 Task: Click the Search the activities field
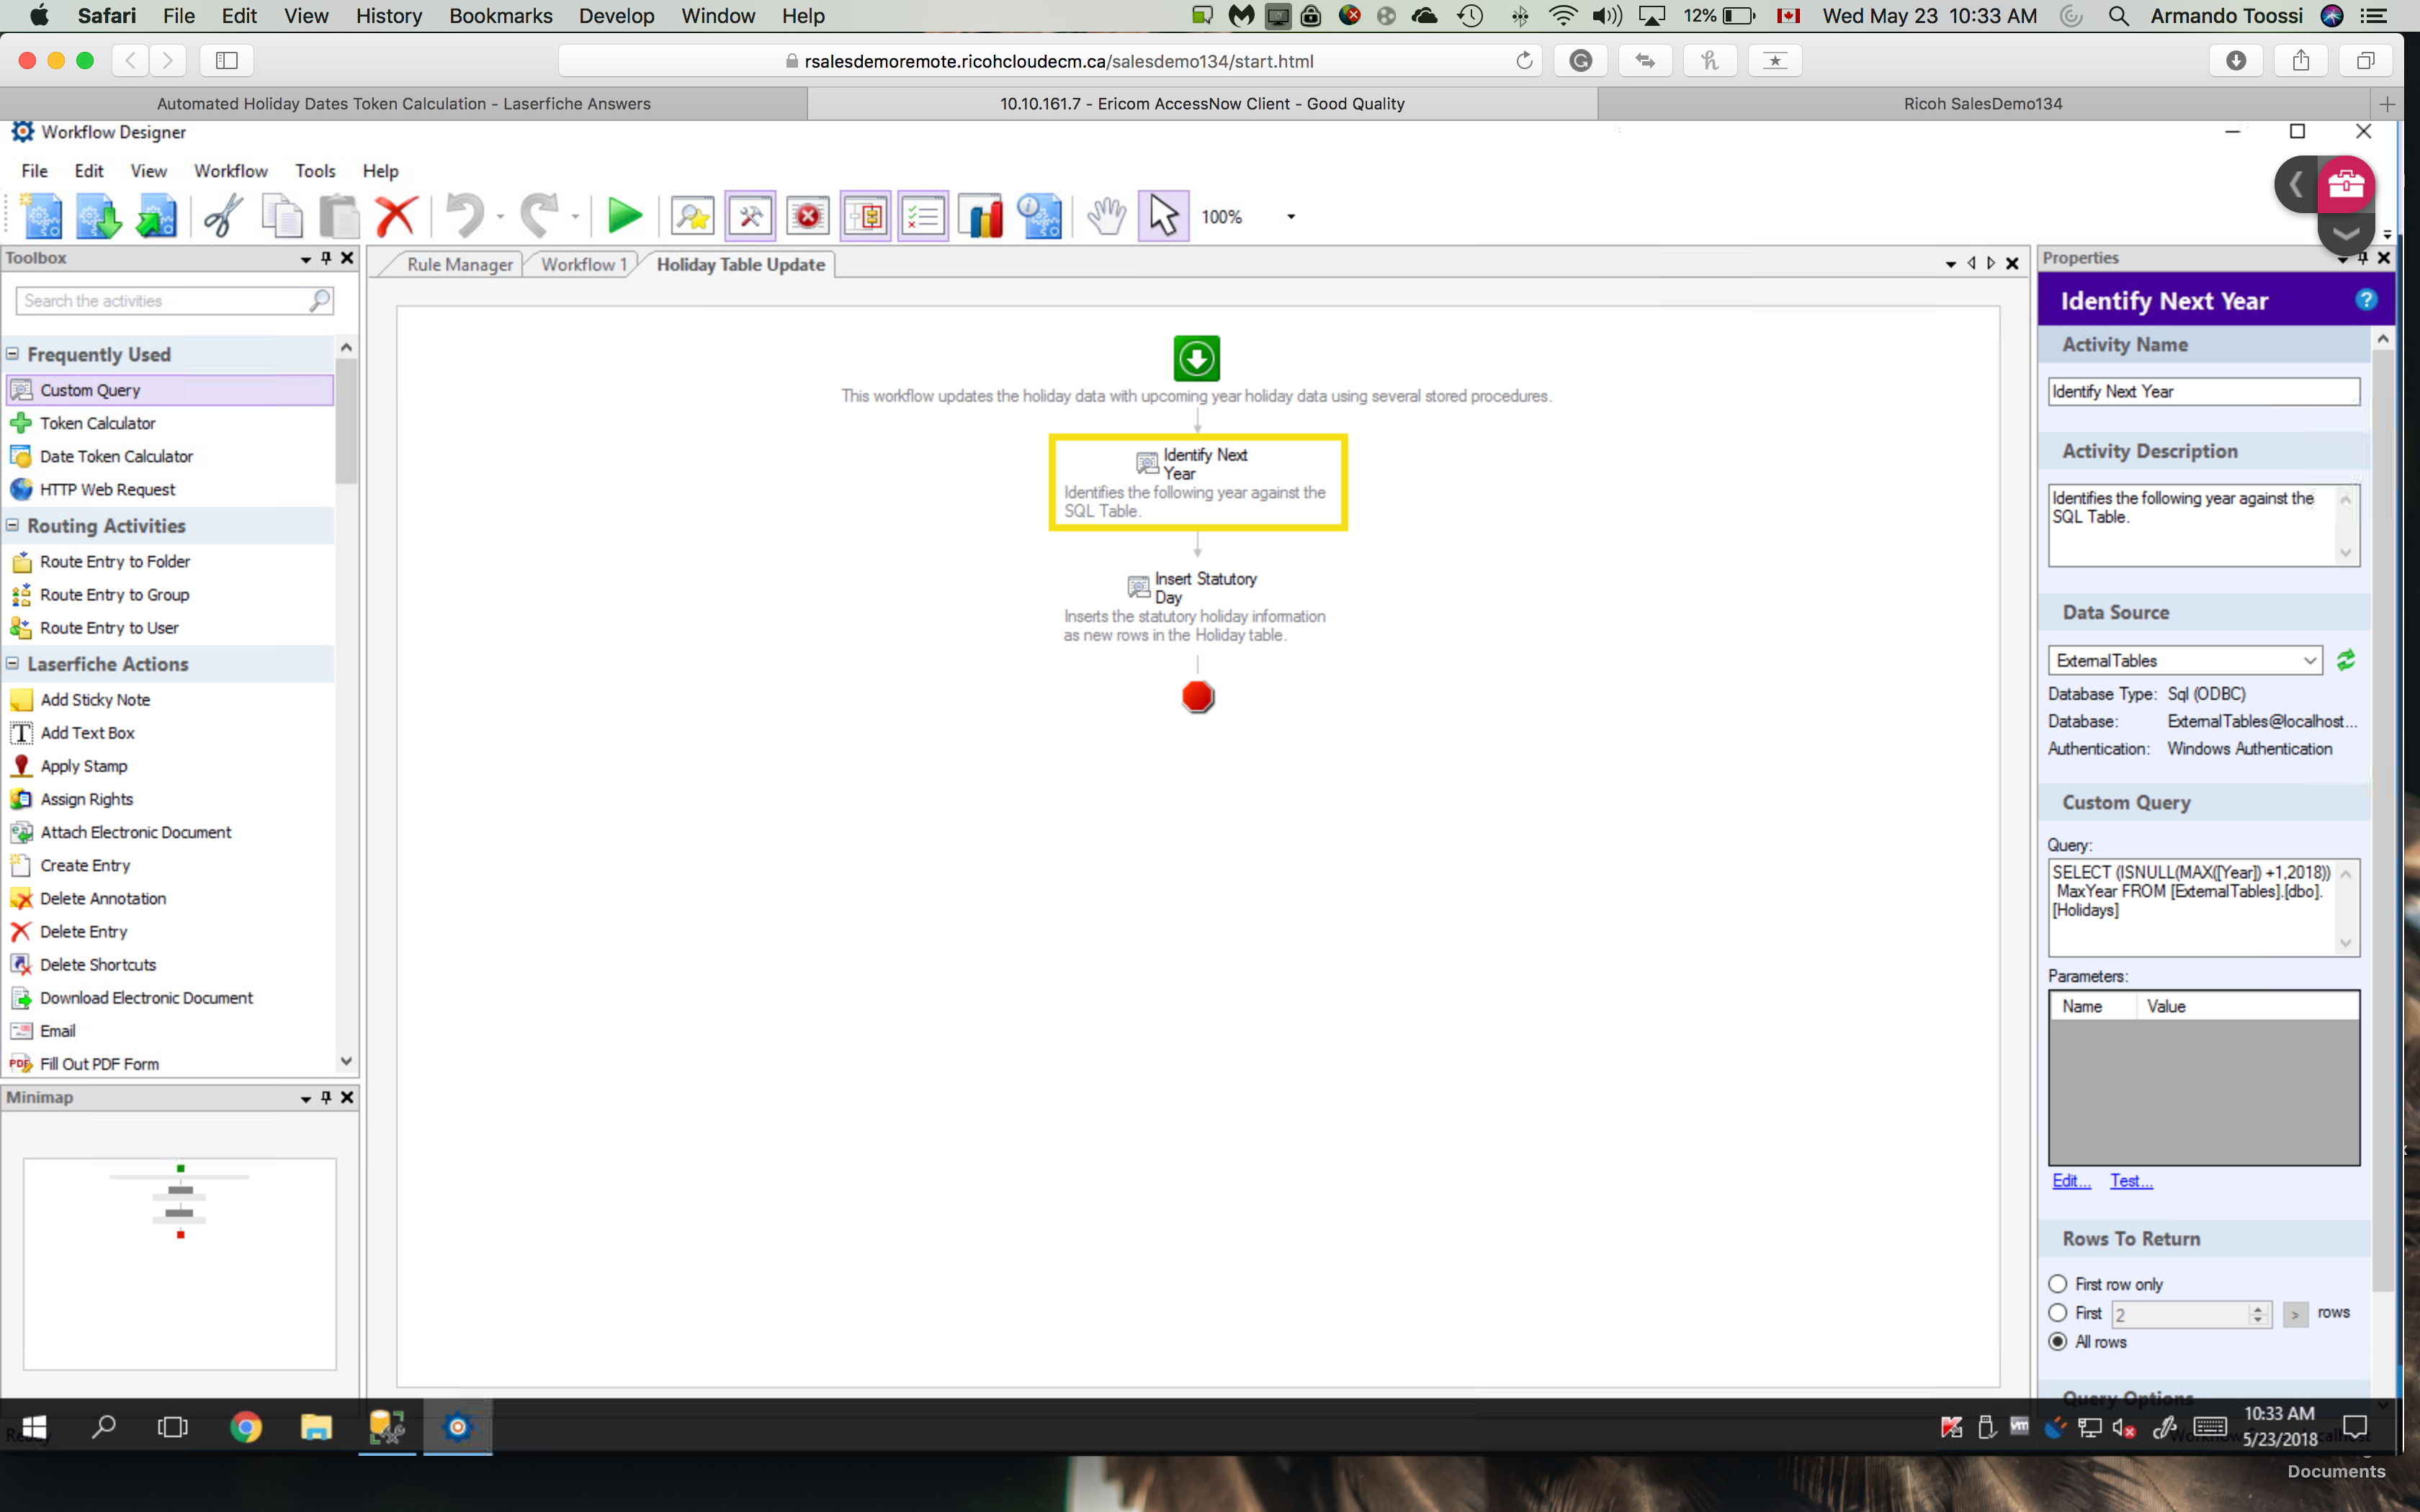(165, 300)
